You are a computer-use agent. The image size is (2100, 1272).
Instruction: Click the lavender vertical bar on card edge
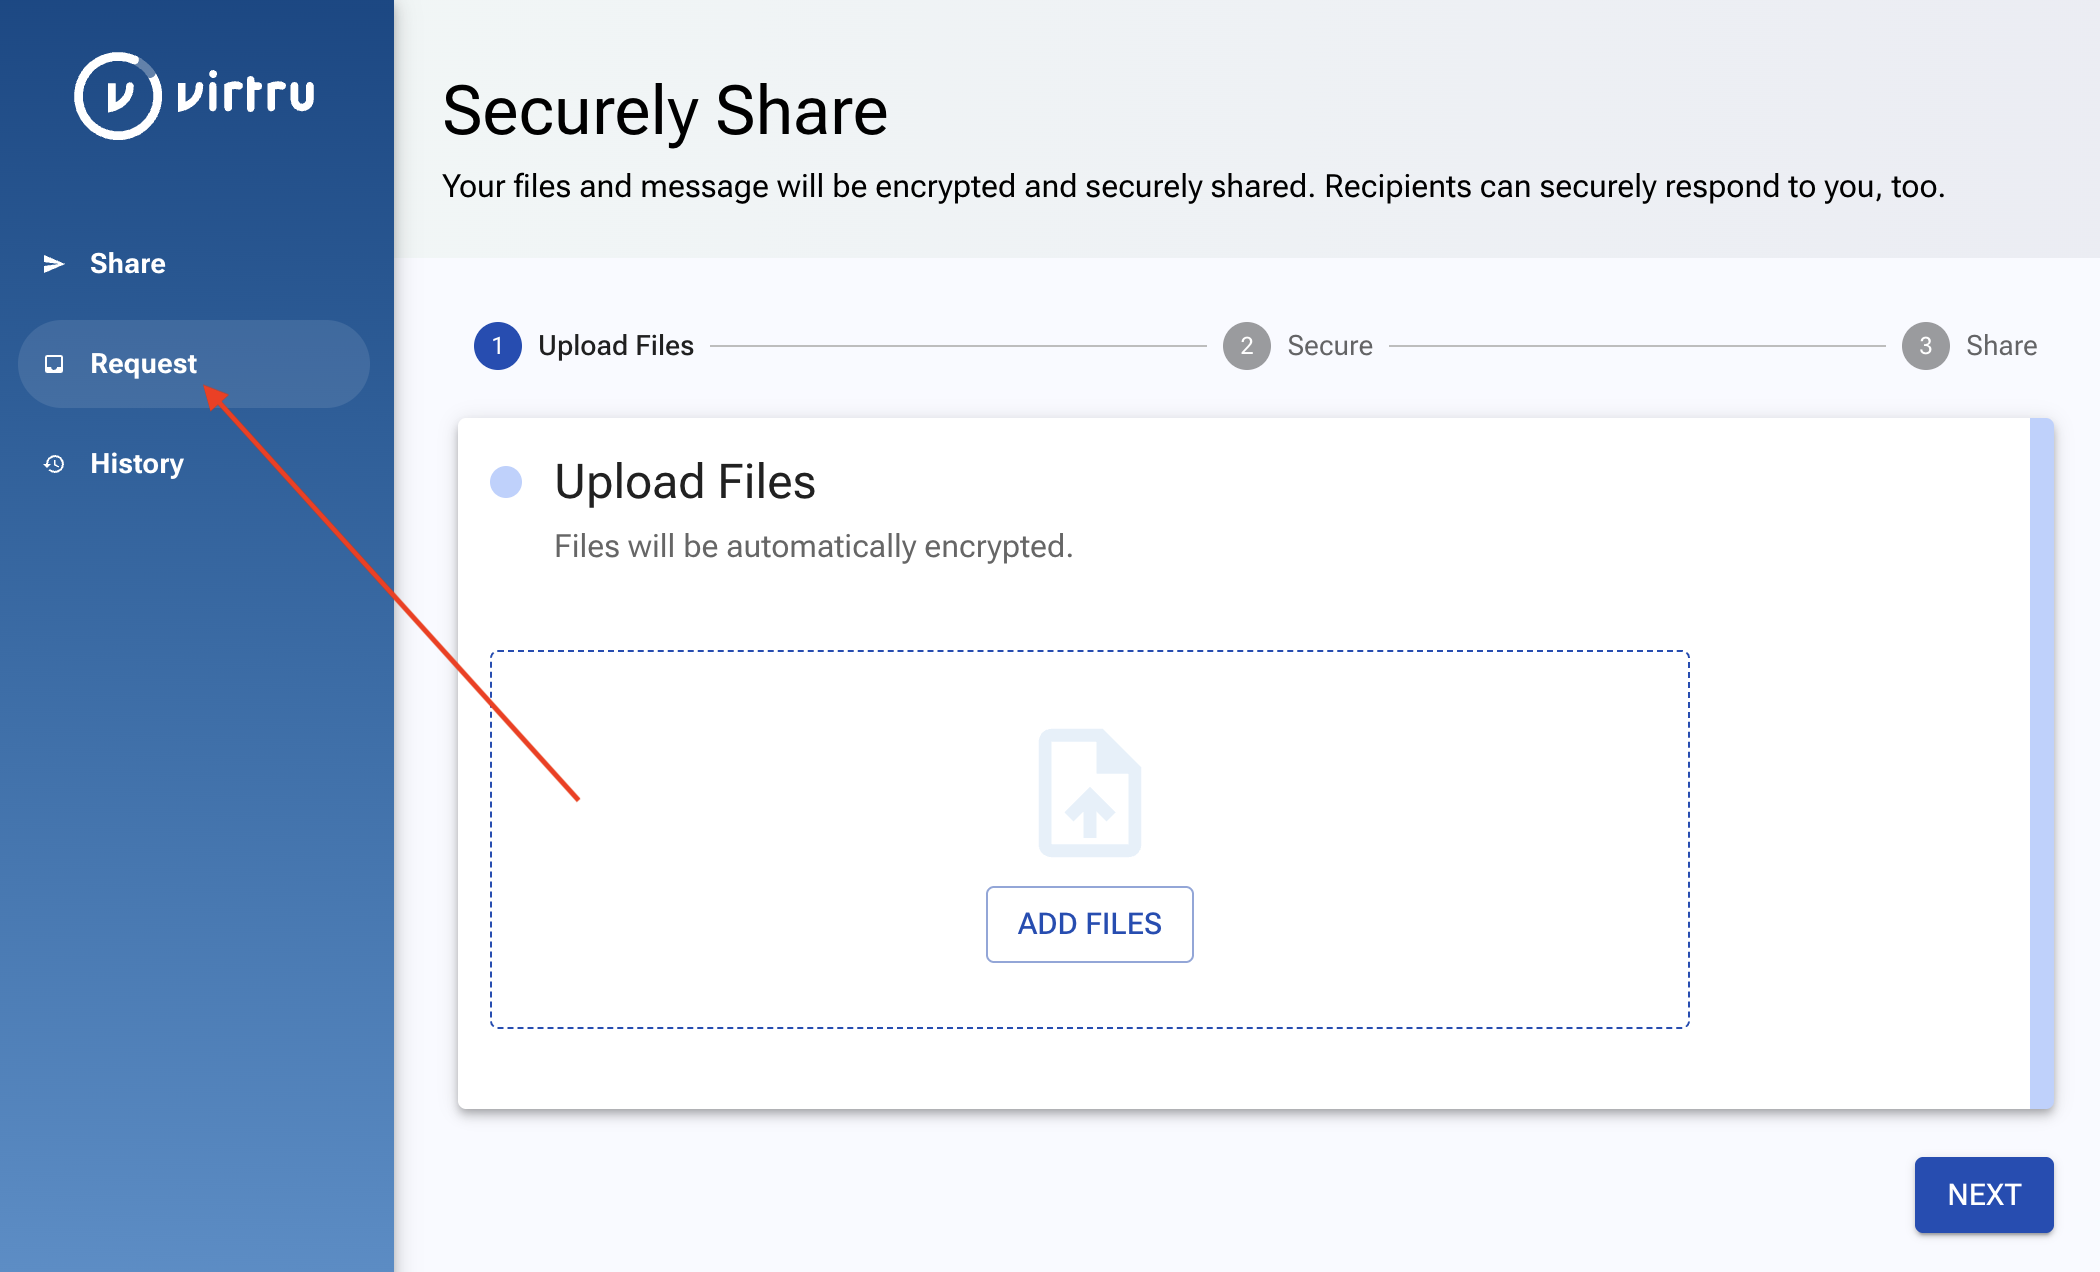pyautogui.click(x=2042, y=763)
